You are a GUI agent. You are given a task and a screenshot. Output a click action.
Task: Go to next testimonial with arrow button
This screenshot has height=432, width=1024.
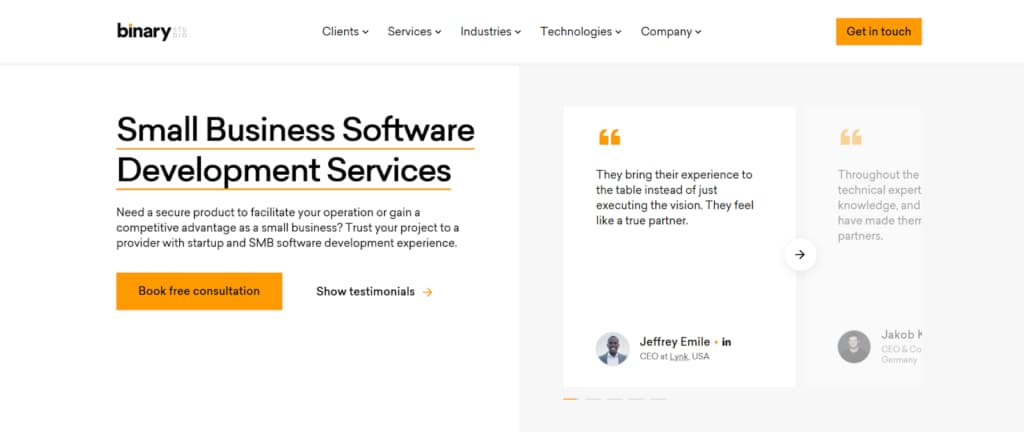800,255
